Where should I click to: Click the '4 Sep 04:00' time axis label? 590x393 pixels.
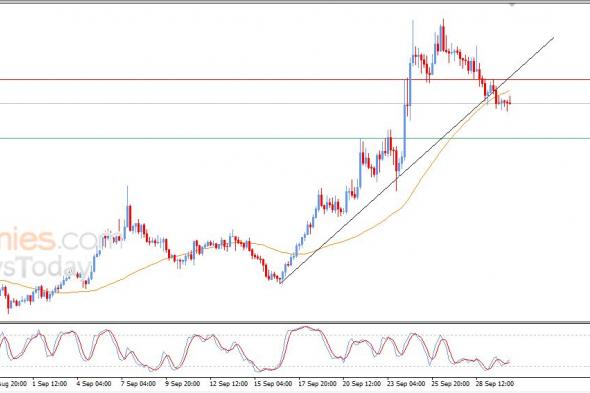[x=94, y=384]
